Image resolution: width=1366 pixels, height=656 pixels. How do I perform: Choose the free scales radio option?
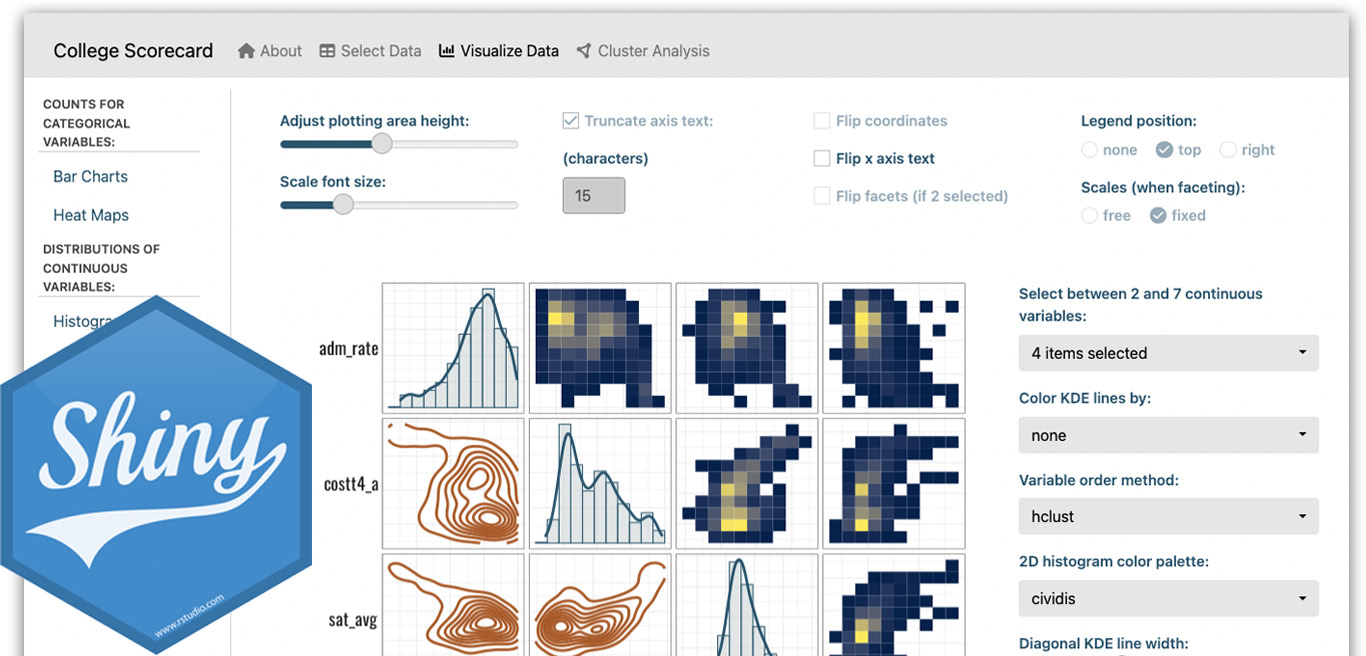pos(1089,215)
